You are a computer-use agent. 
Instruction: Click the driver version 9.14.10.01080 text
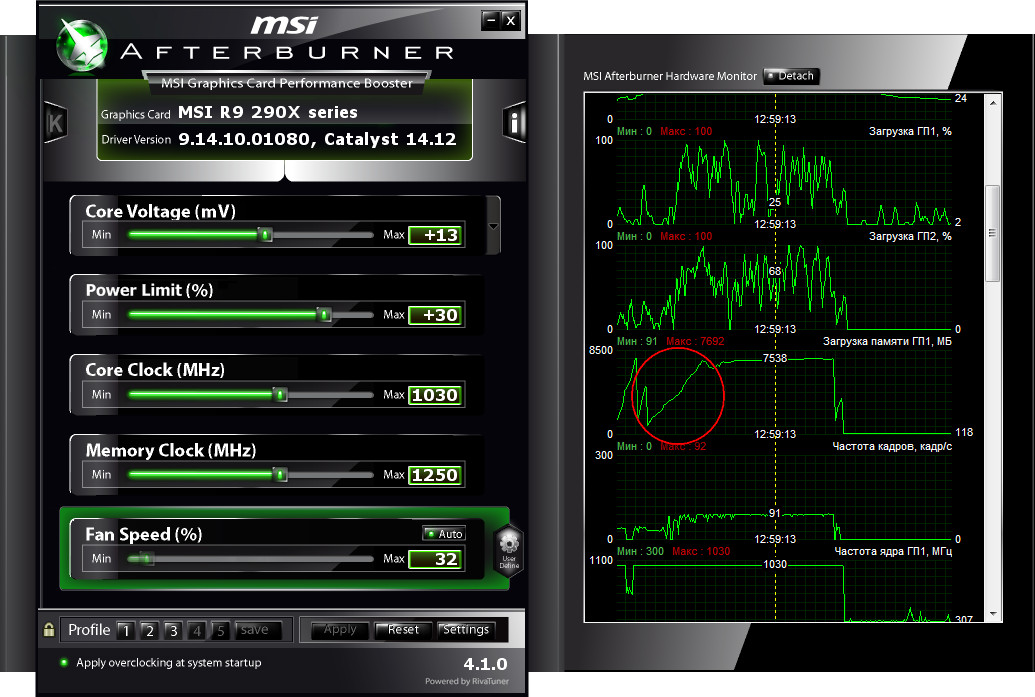pyautogui.click(x=244, y=139)
